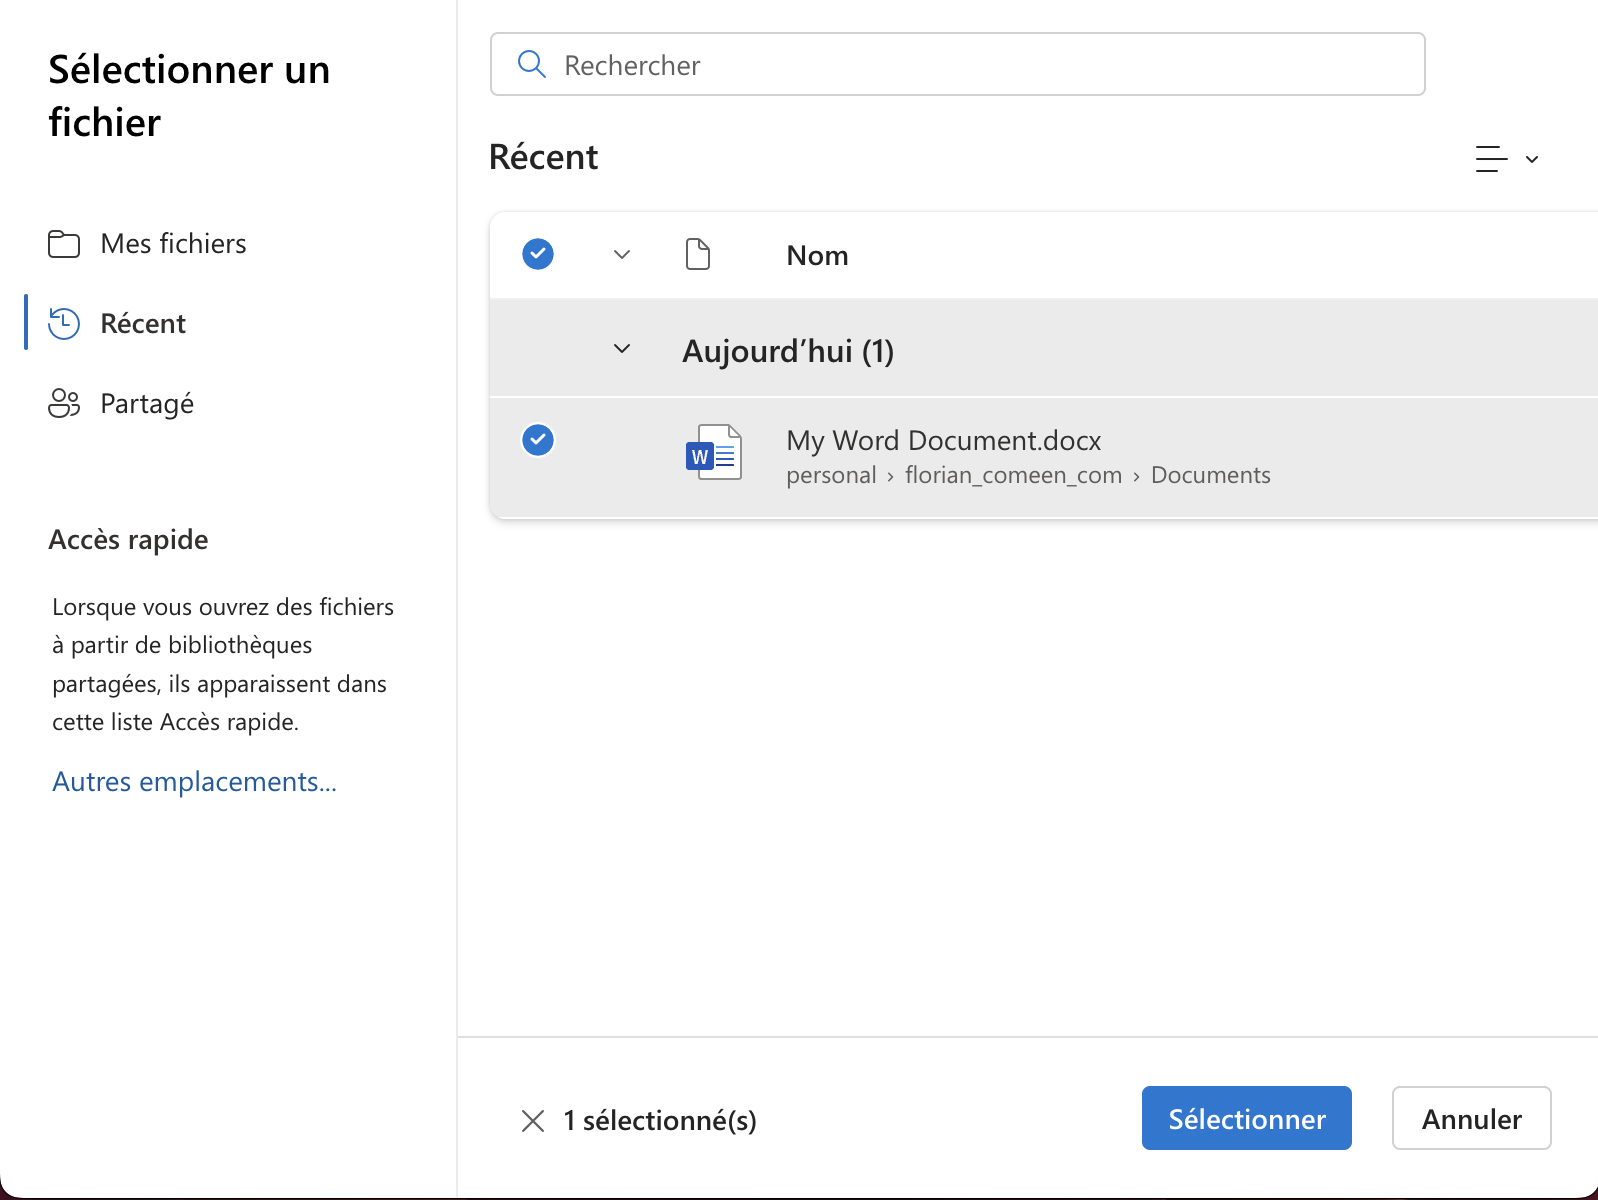1598x1200 pixels.
Task: Click the Accès rapide heading
Action: tap(128, 540)
